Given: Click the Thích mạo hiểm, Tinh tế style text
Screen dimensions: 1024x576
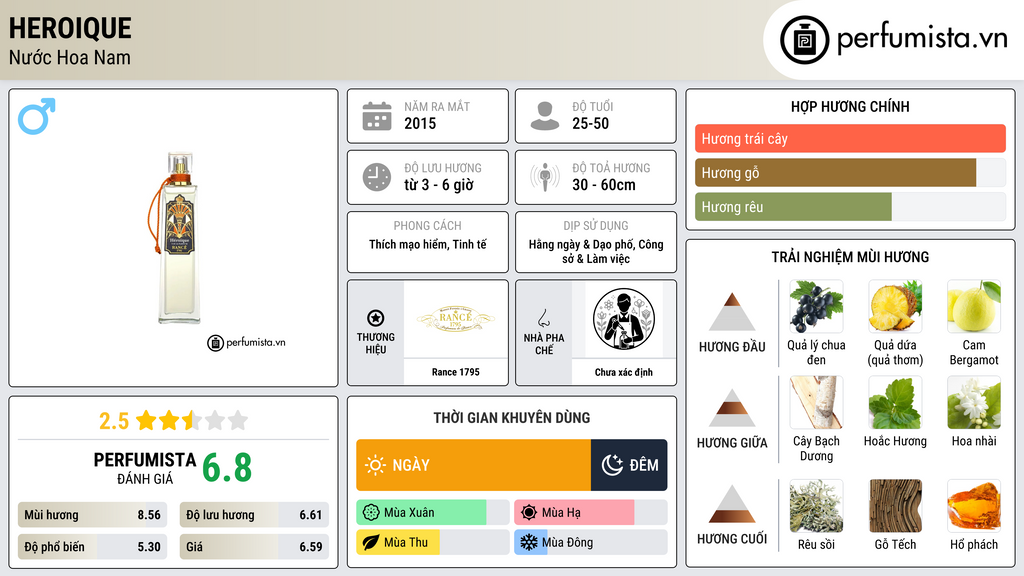Looking at the screenshot, I should tap(428, 244).
